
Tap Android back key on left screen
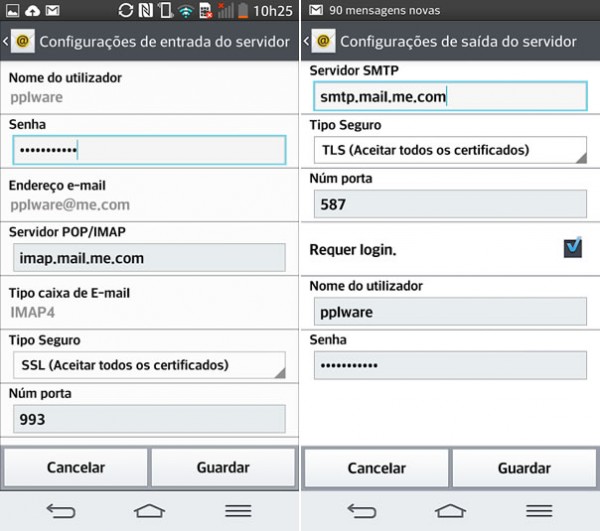[x=60, y=511]
